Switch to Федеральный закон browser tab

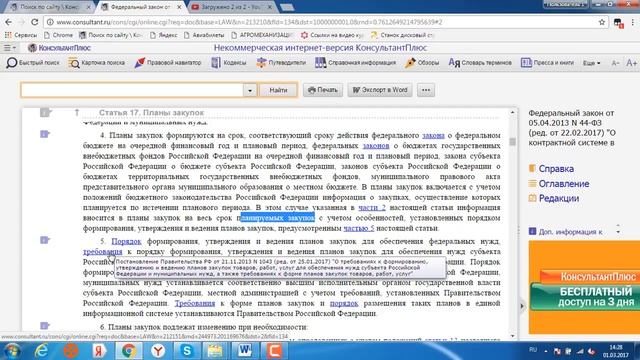[141, 7]
